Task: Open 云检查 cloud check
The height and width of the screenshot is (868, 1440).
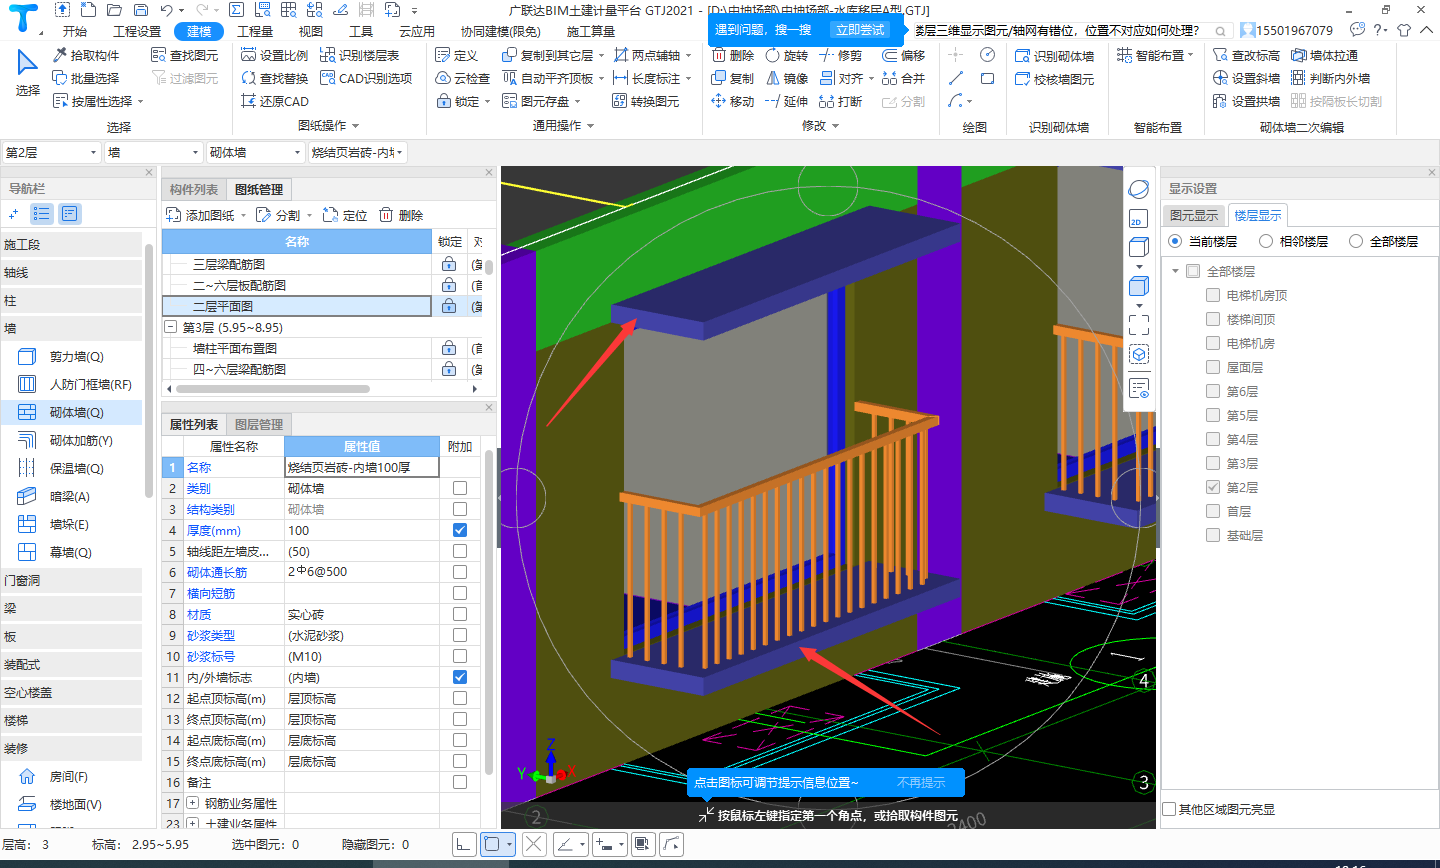Action: pos(462,78)
